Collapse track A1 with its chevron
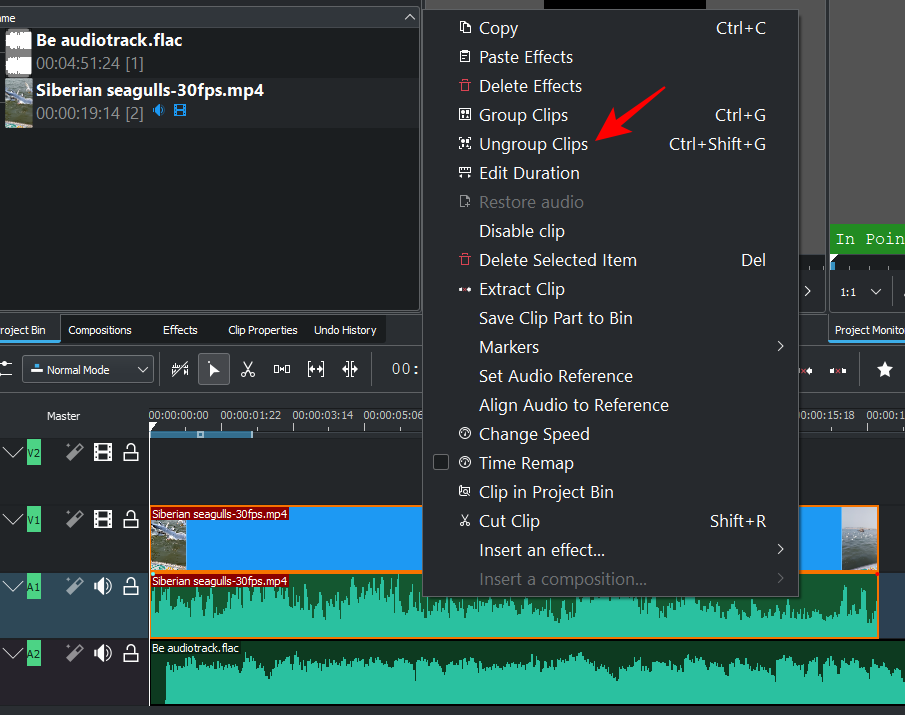Image resolution: width=905 pixels, height=715 pixels. [12, 587]
